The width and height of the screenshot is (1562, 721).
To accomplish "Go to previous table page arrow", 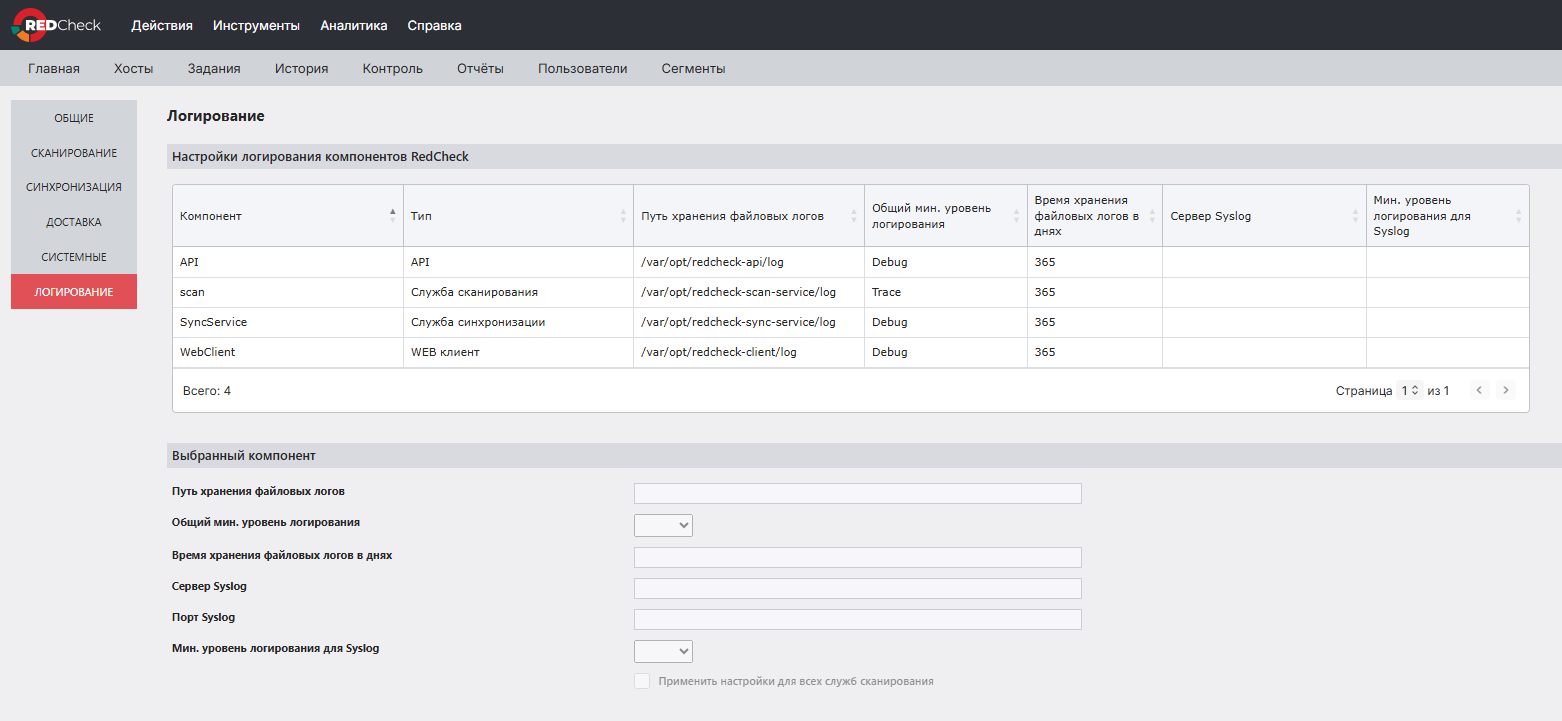I will click(x=1480, y=390).
